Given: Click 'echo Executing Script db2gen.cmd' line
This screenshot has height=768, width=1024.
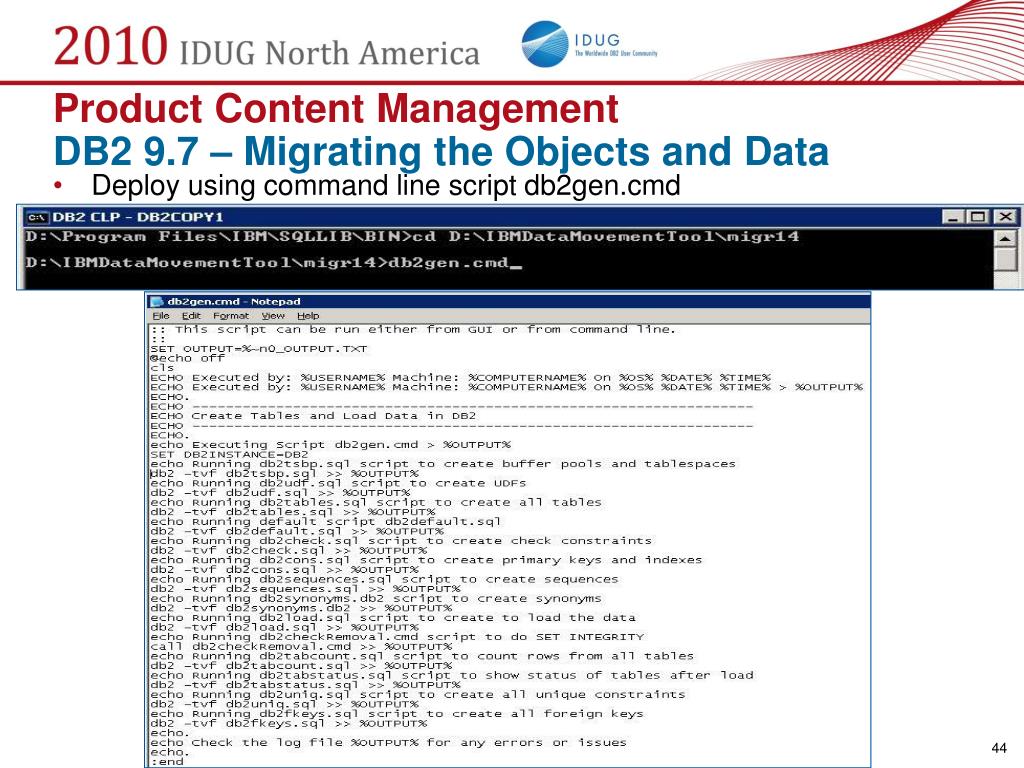Looking at the screenshot, I should click(x=330, y=445).
